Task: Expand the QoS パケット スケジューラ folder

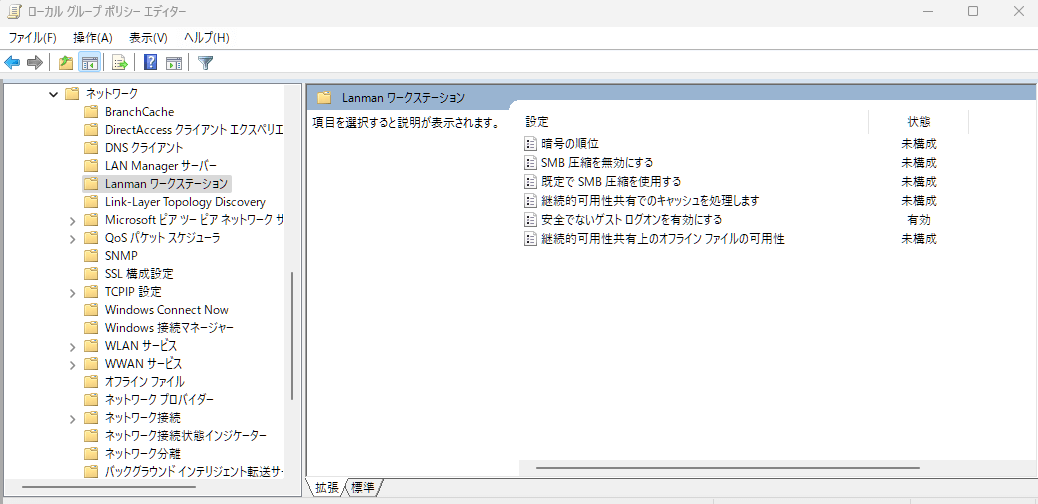Action: tap(73, 238)
